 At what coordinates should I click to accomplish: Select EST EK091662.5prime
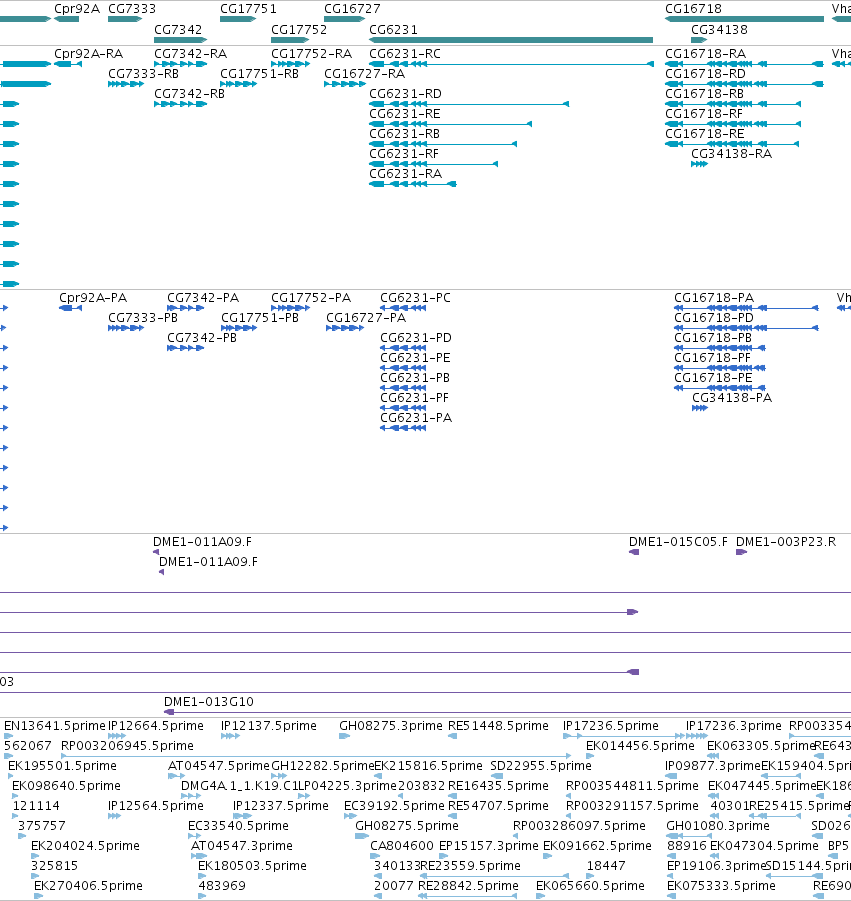597,846
